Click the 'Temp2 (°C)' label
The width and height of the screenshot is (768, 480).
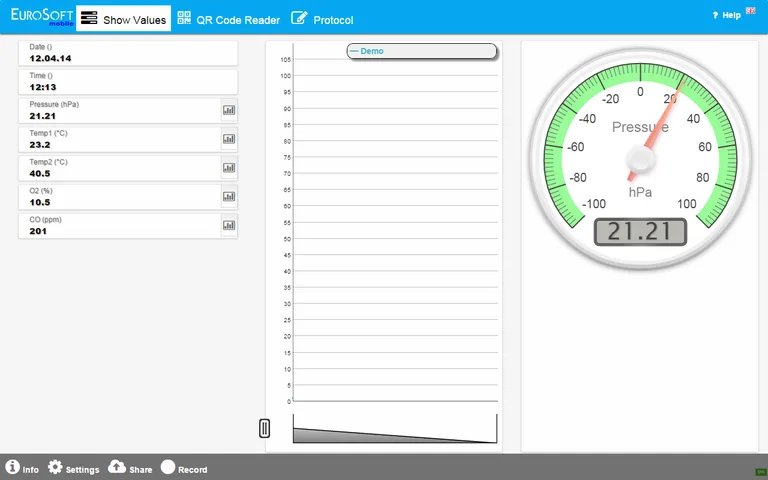(x=48, y=162)
